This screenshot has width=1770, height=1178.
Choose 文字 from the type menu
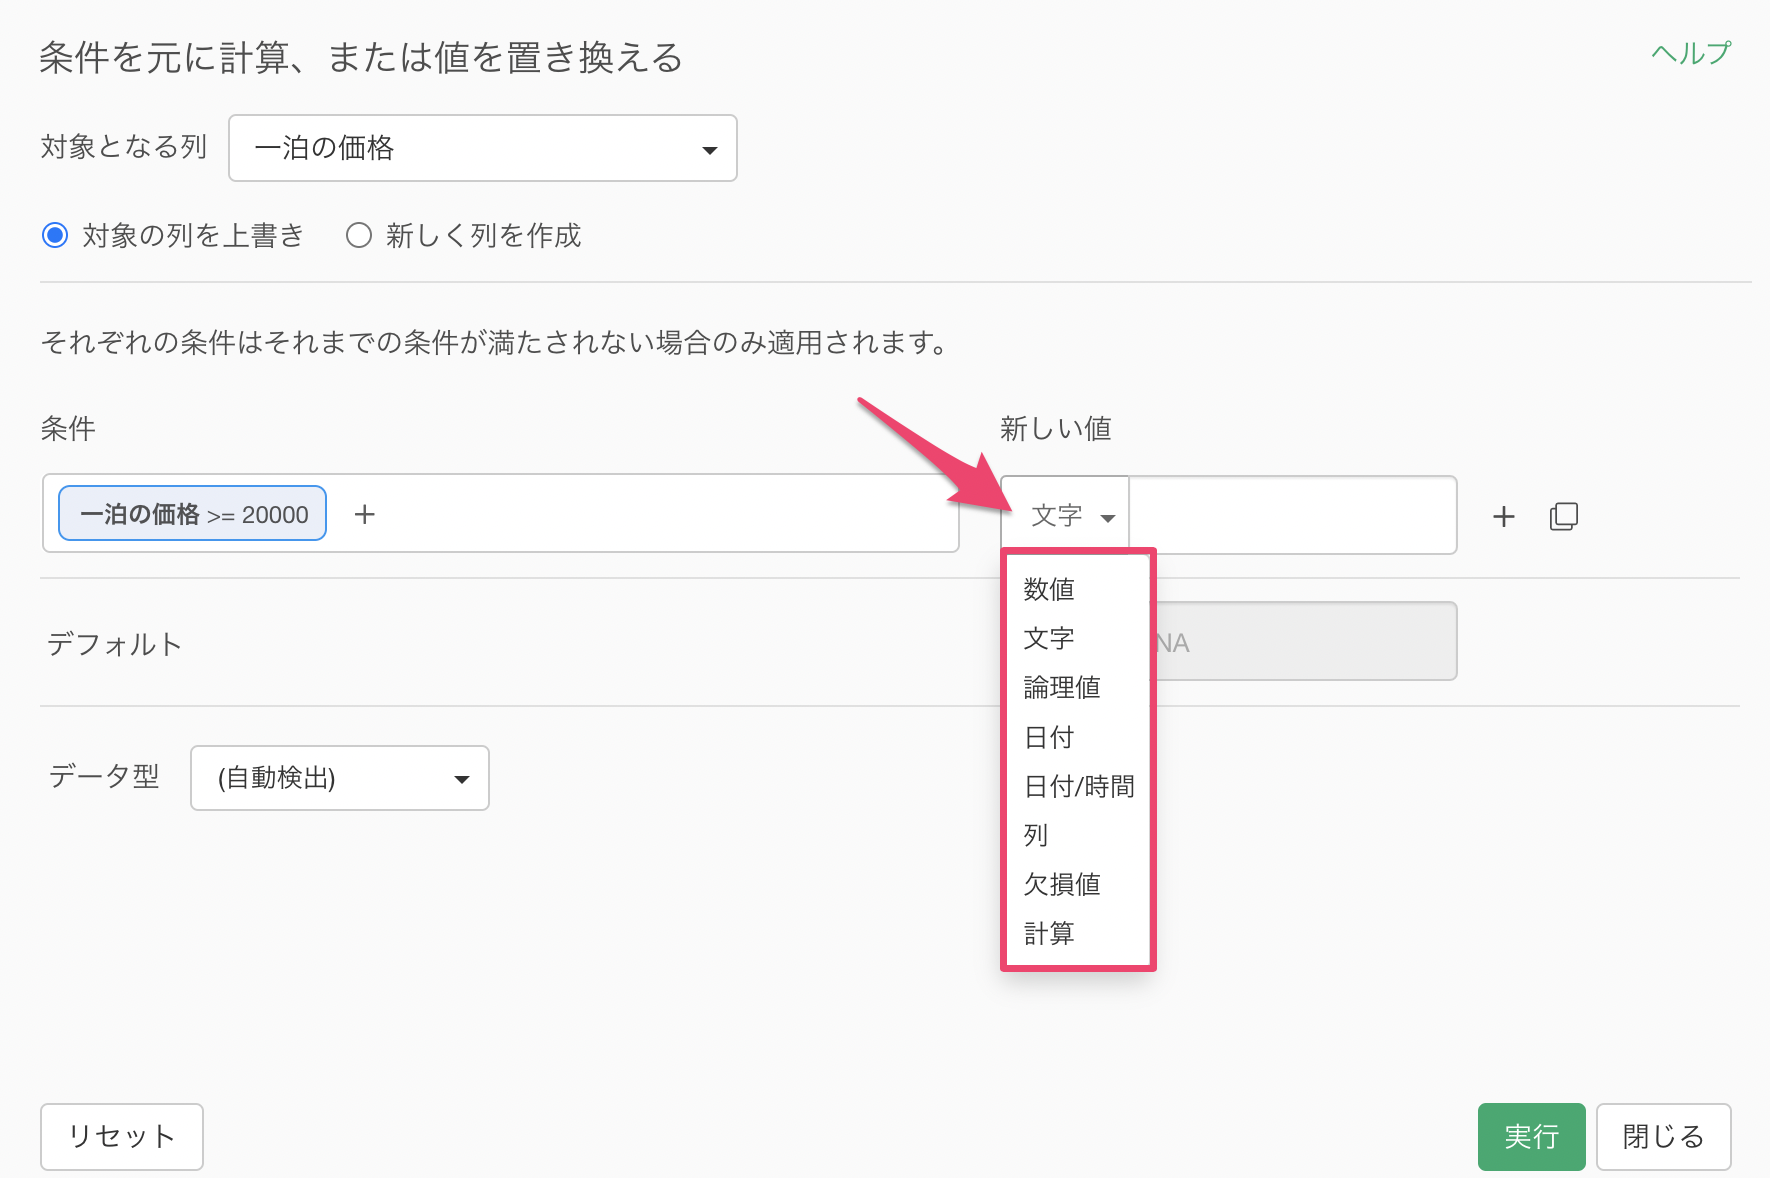tap(1049, 638)
